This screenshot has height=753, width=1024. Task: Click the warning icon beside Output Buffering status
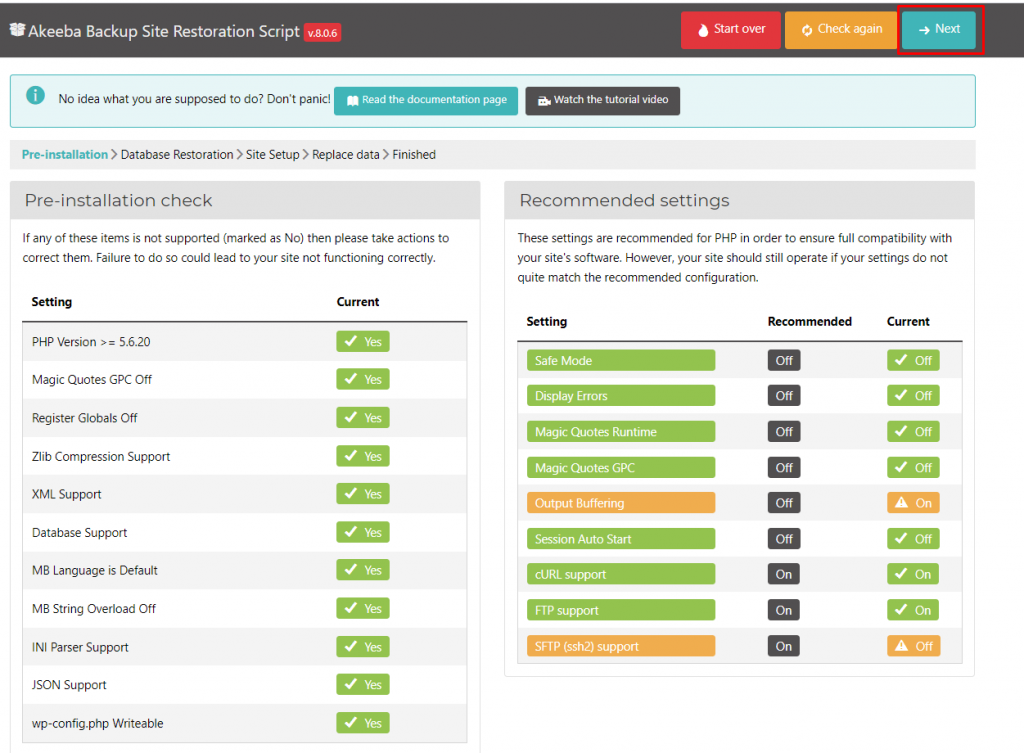click(901, 503)
